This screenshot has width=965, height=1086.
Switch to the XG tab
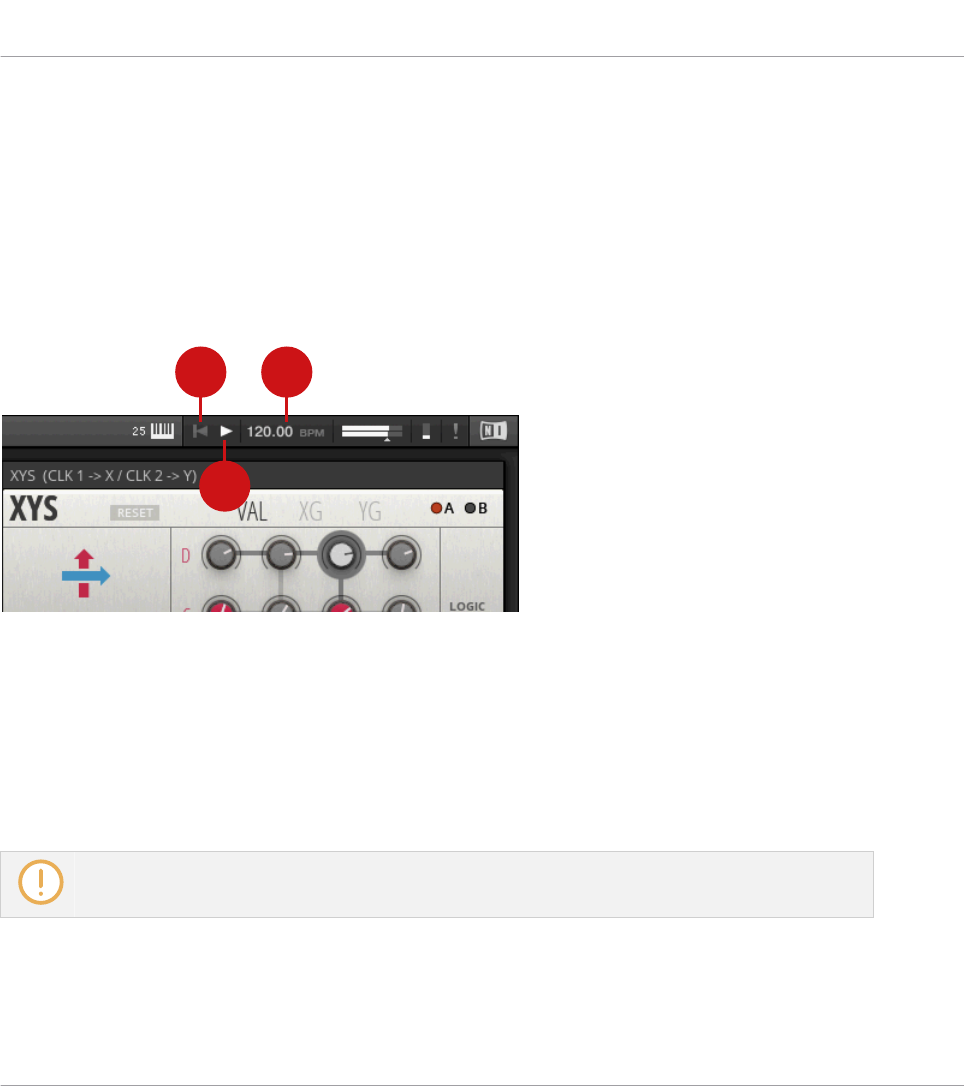tap(310, 512)
